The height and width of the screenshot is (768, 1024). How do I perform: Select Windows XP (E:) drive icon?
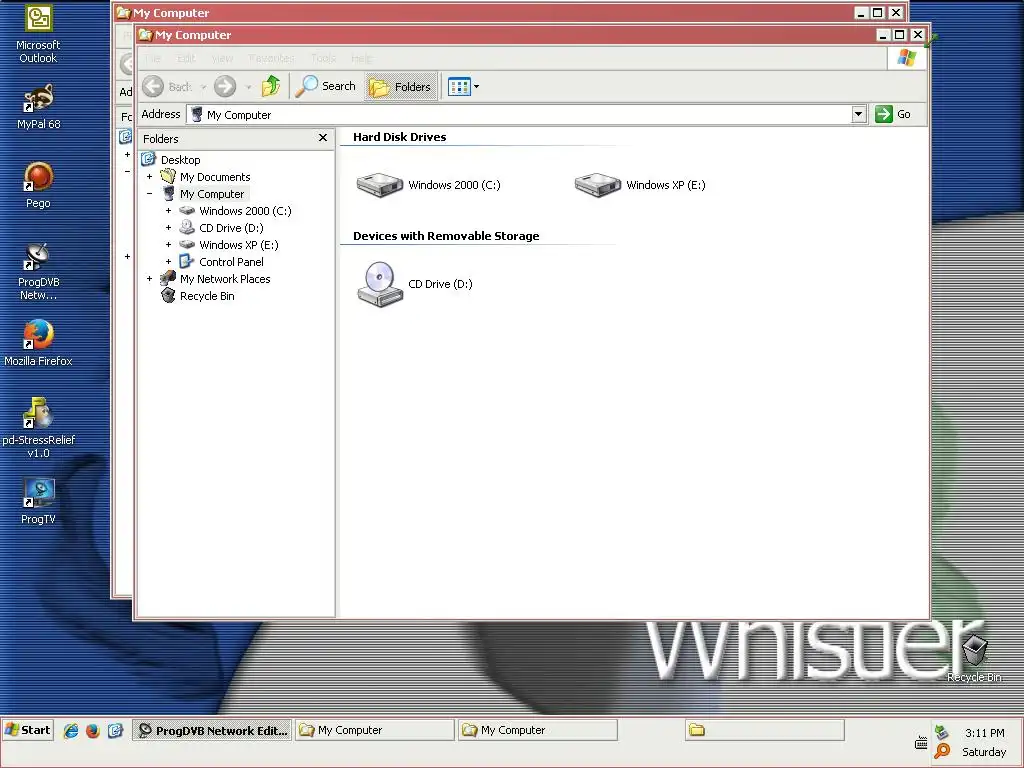coord(598,185)
